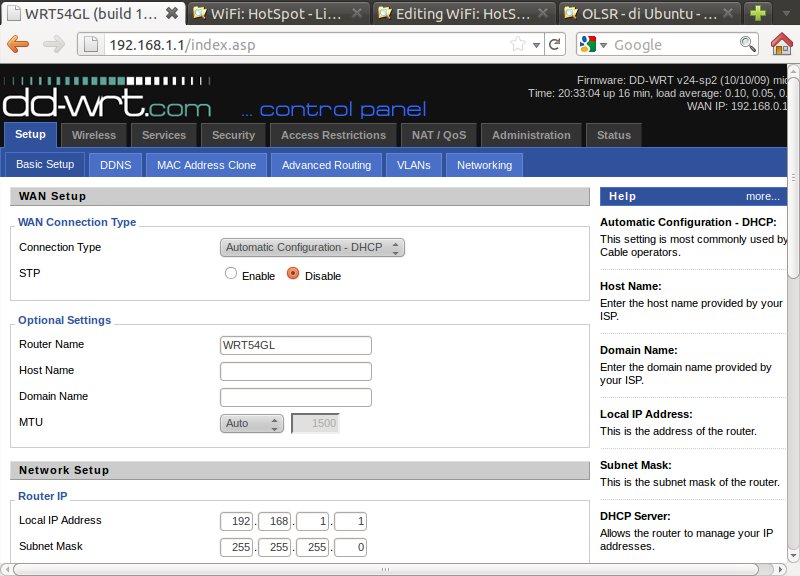Open the MTU Auto dropdown
800x576 pixels.
[252, 423]
